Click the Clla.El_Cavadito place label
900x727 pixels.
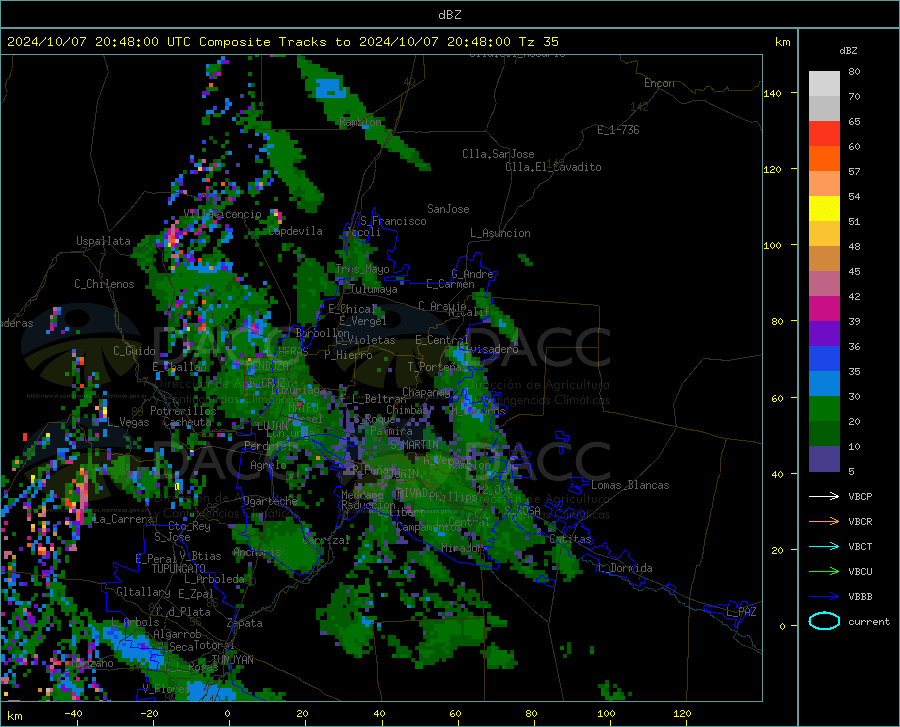[x=553, y=167]
